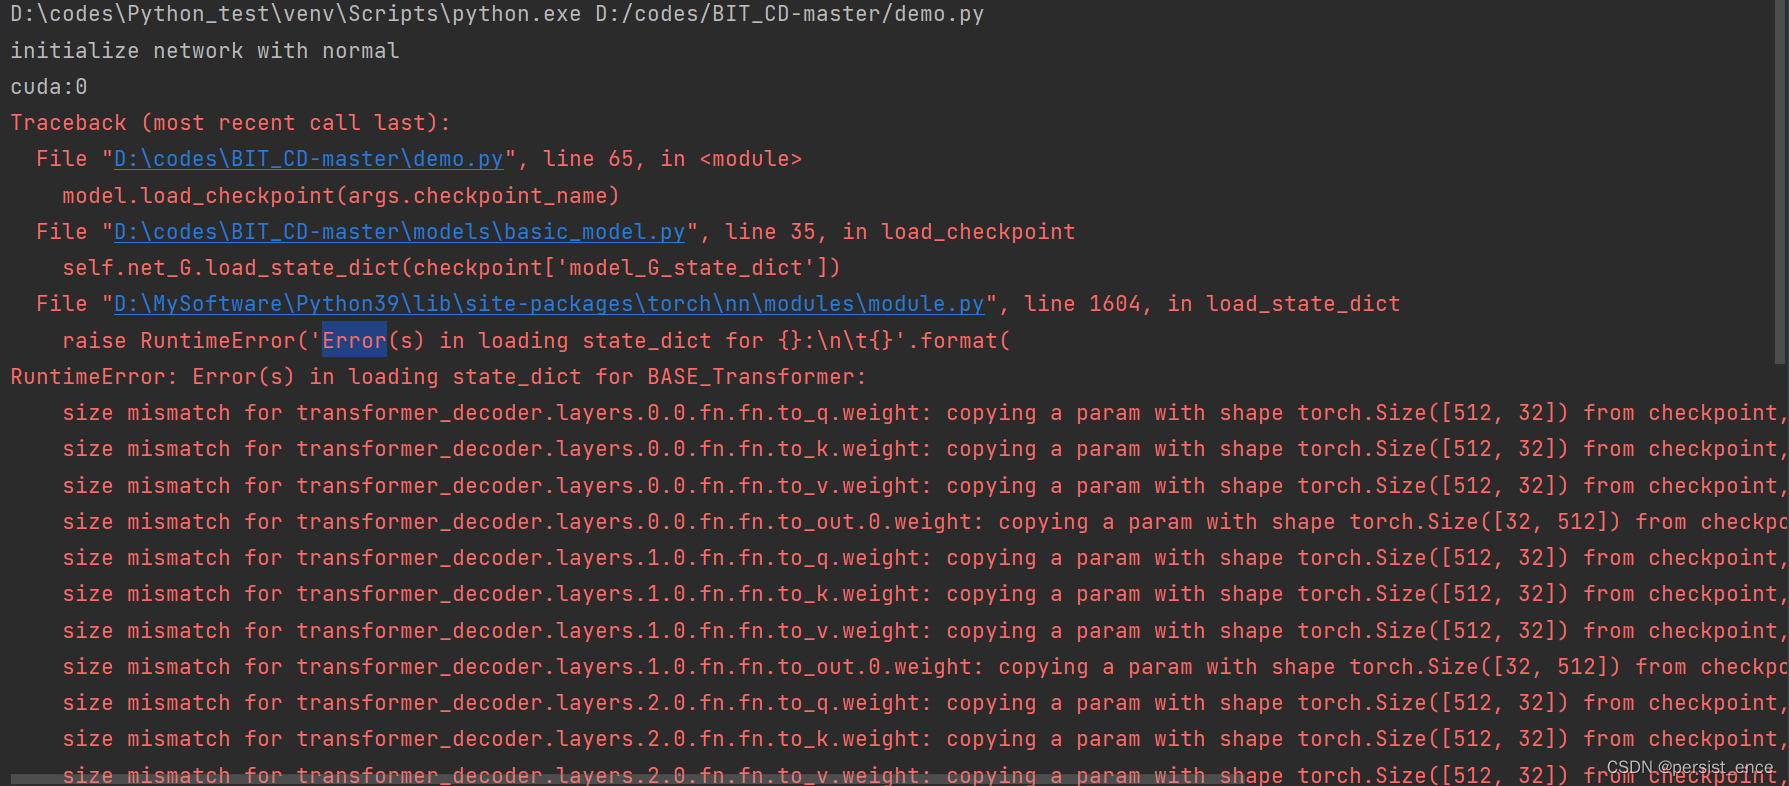Click the python.exe command line at top
This screenshot has height=786, width=1789.
point(497,15)
